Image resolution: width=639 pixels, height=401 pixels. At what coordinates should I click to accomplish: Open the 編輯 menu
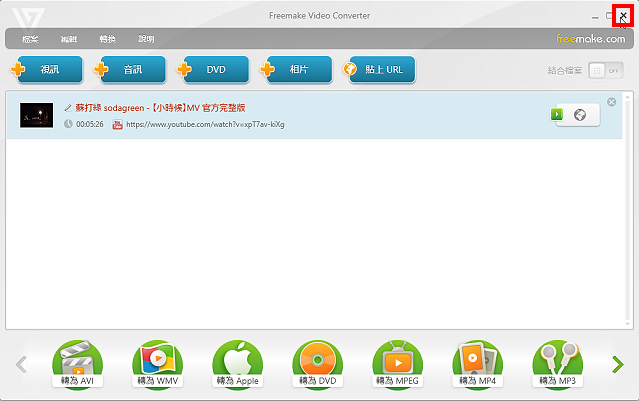pyautogui.click(x=69, y=39)
